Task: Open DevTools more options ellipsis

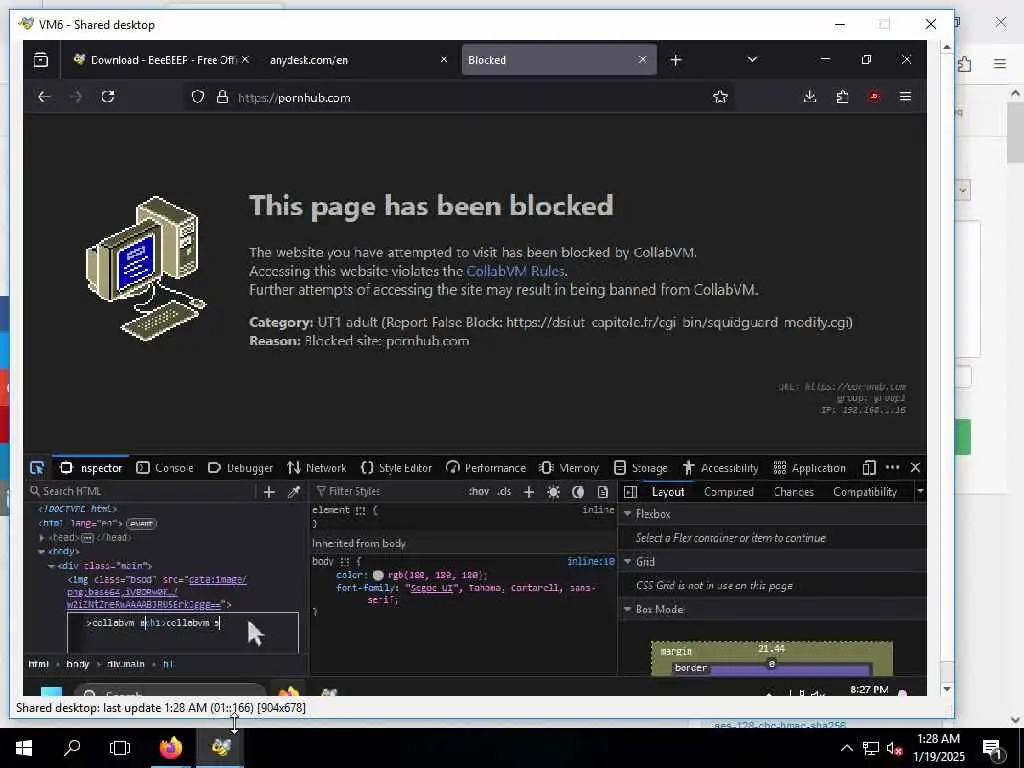Action: 892,468
